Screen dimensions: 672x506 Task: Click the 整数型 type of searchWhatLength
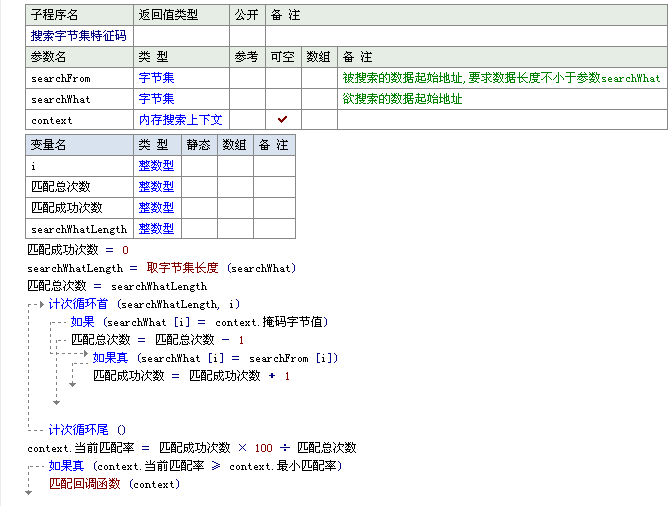(x=156, y=229)
